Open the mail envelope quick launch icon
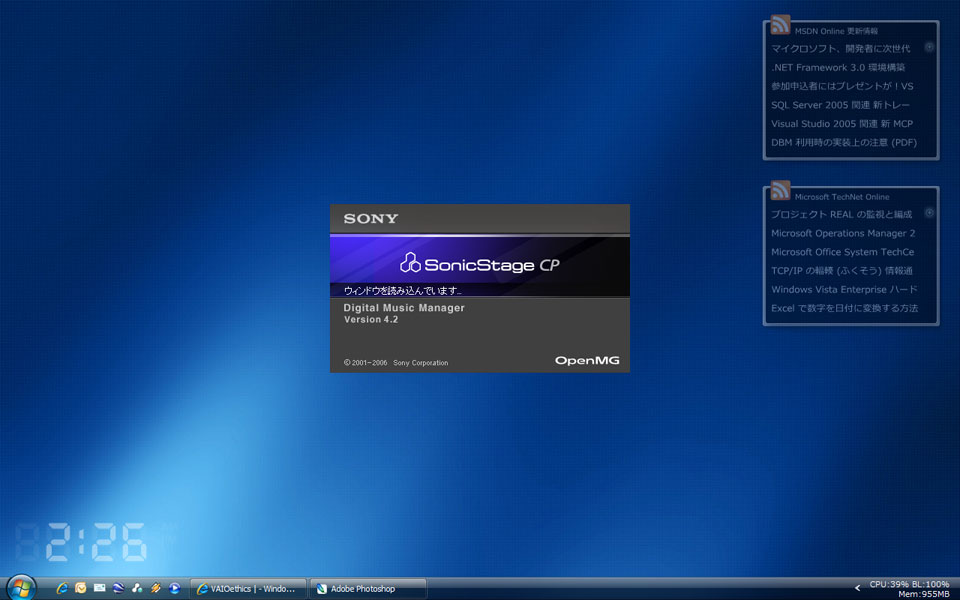960x600 pixels. 99,588
